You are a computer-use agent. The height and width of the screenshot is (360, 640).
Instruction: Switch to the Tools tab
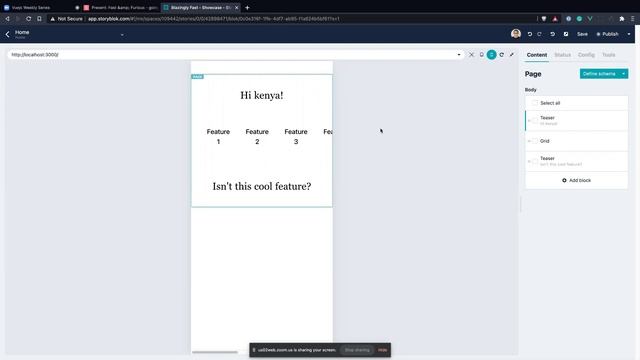tap(609, 55)
